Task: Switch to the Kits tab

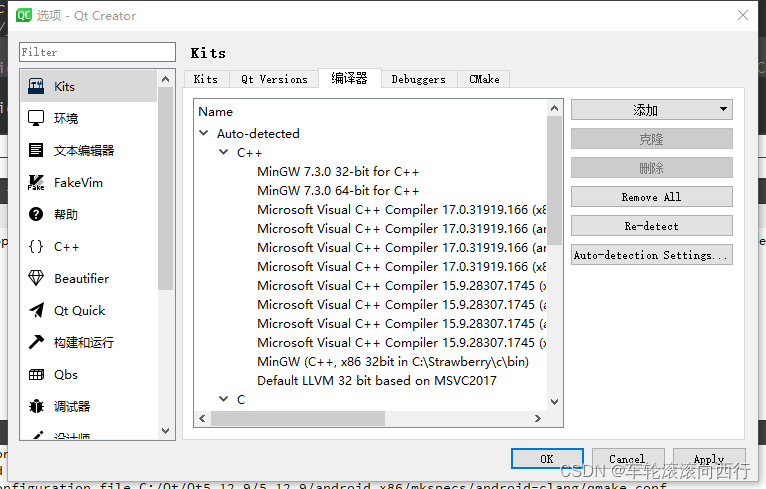Action: tap(206, 79)
